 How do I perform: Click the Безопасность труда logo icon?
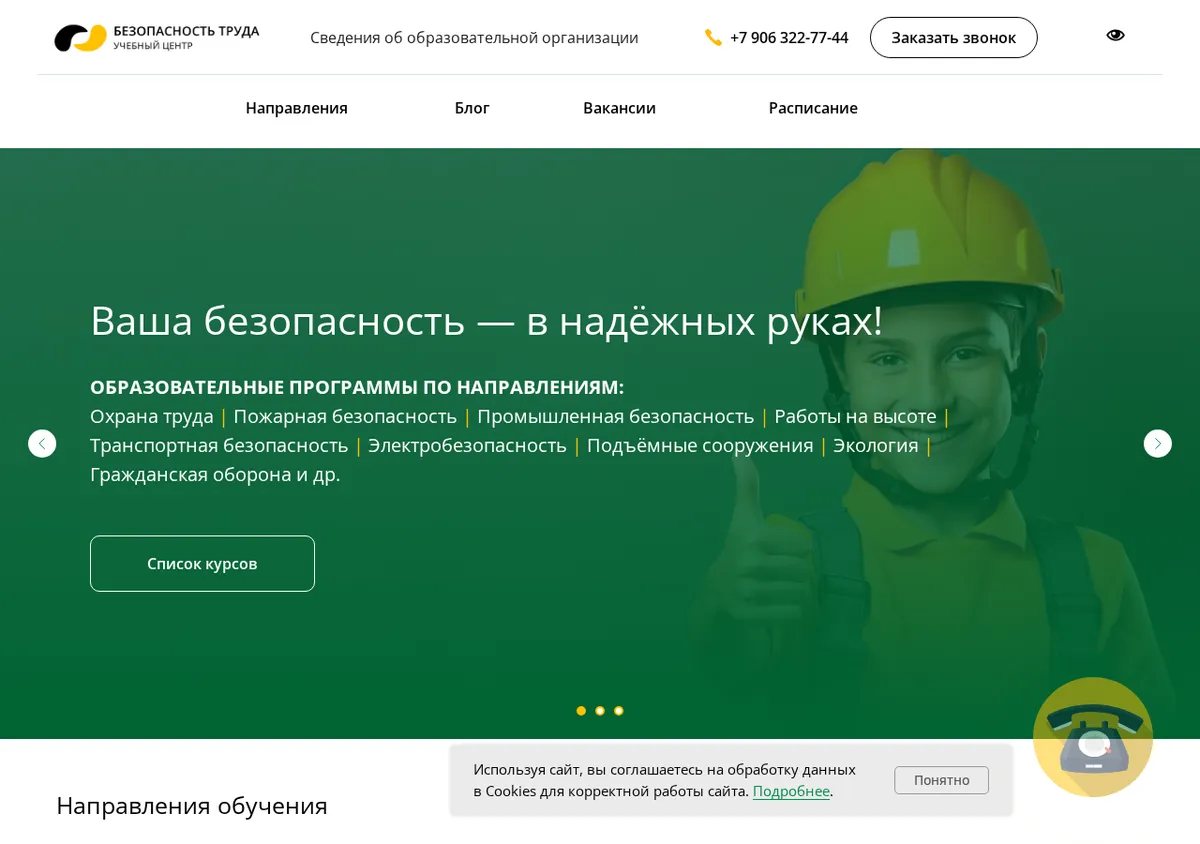80,38
